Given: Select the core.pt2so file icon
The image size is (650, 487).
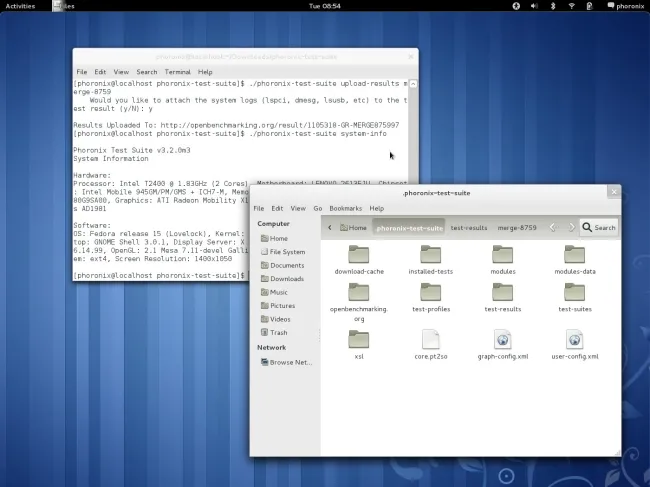Looking at the screenshot, I should [x=431, y=339].
